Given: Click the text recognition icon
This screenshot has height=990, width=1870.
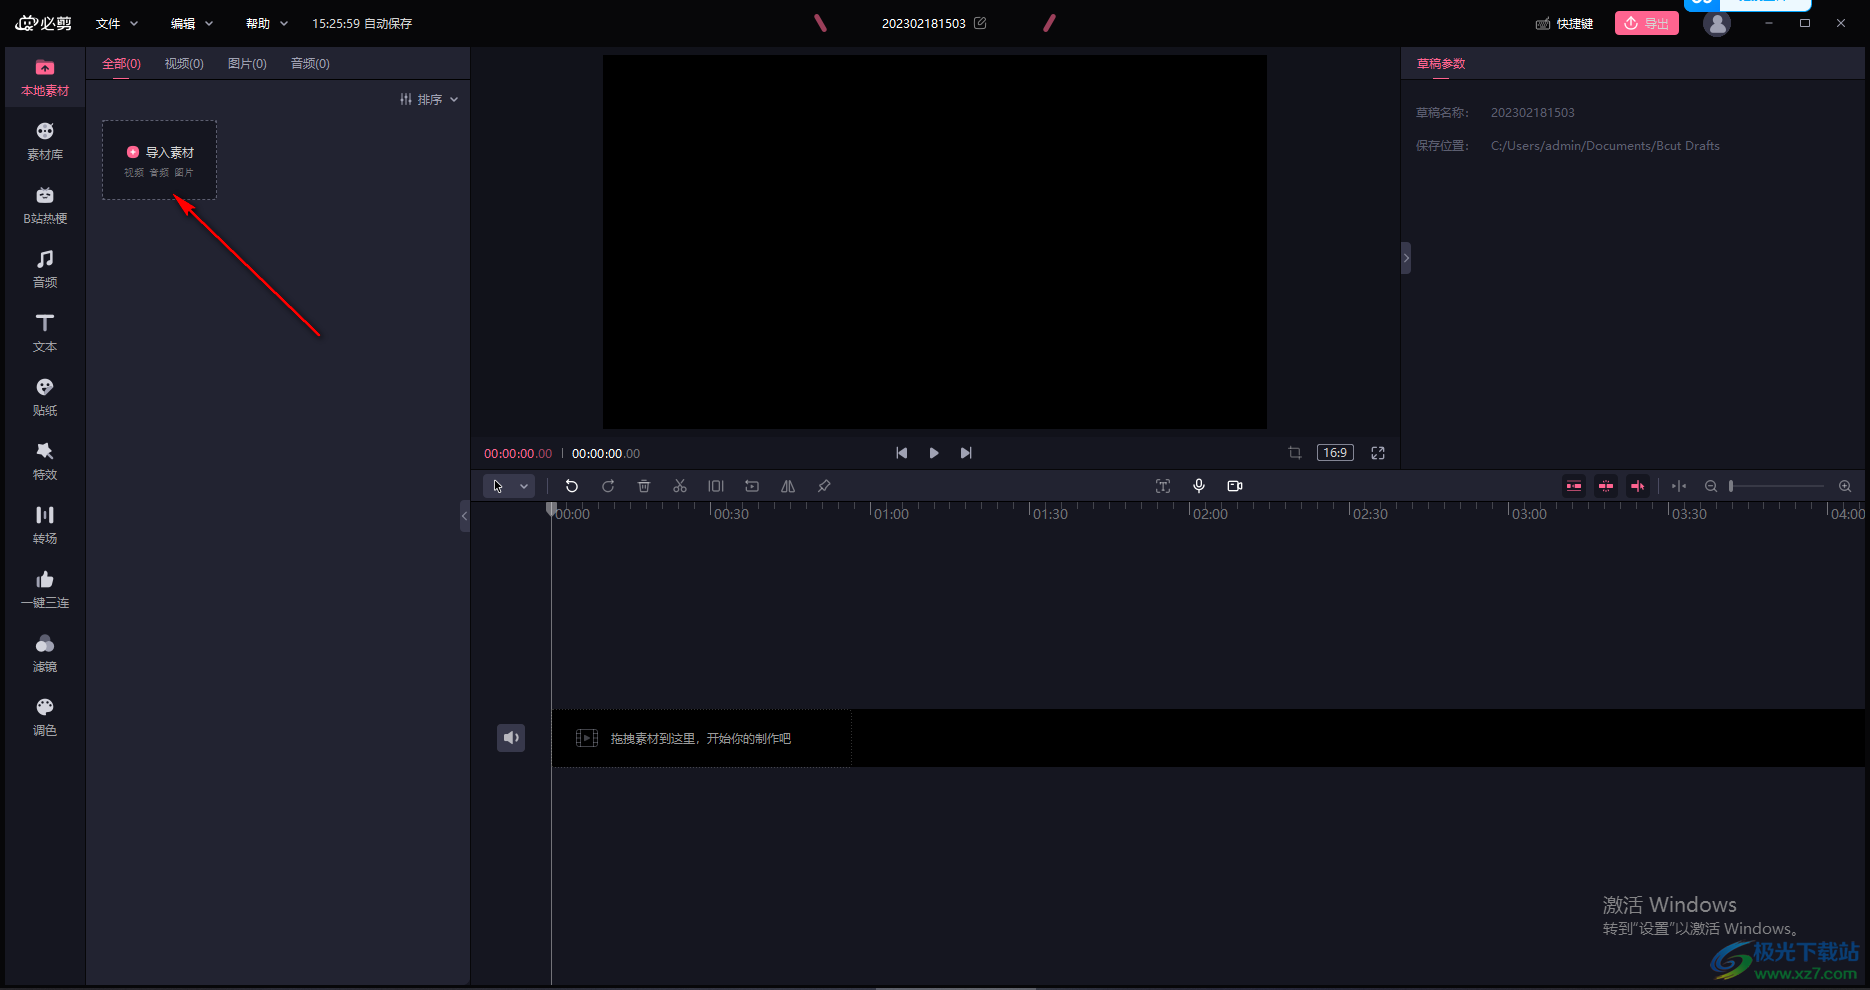Looking at the screenshot, I should tap(1163, 486).
